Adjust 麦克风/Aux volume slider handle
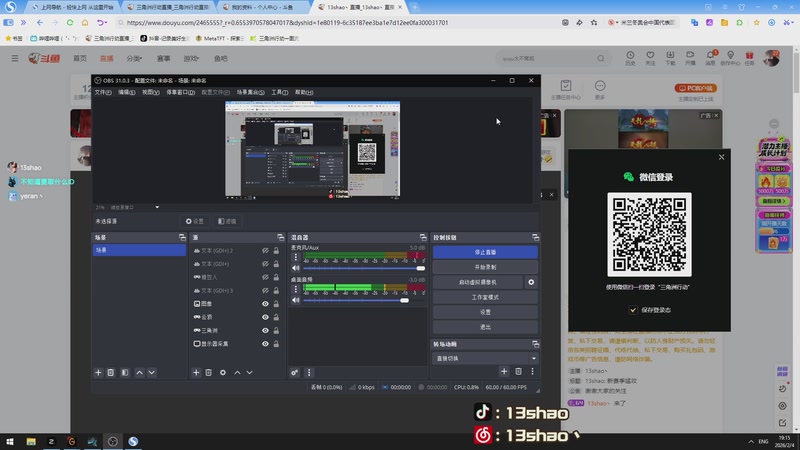Viewport: 800px width, 450px height. tap(421, 268)
